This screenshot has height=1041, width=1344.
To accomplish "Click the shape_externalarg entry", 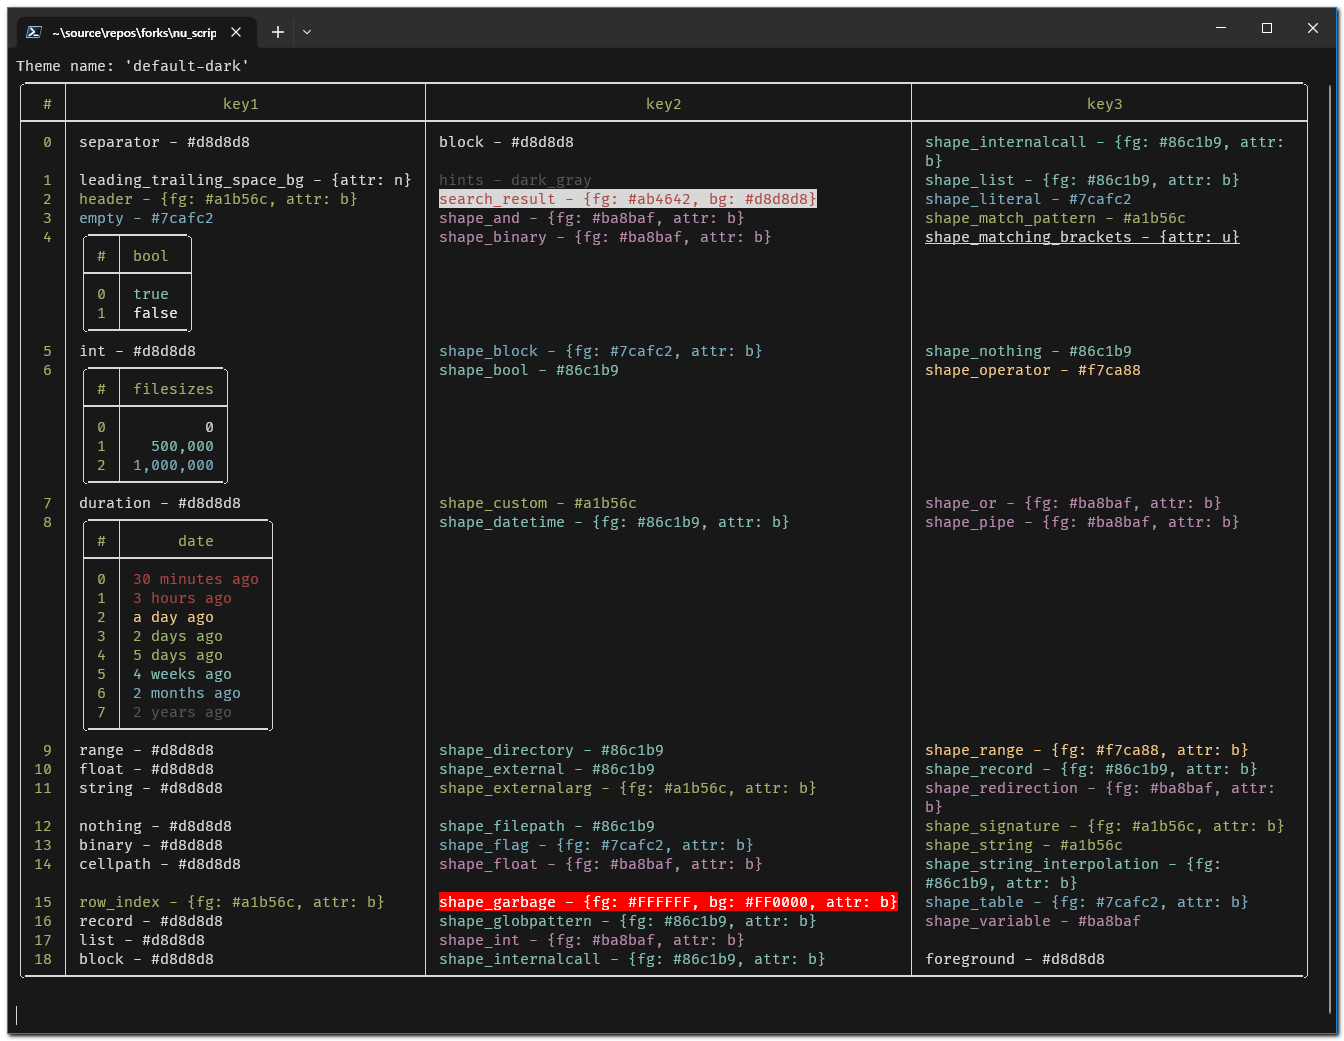I will click(x=628, y=788).
